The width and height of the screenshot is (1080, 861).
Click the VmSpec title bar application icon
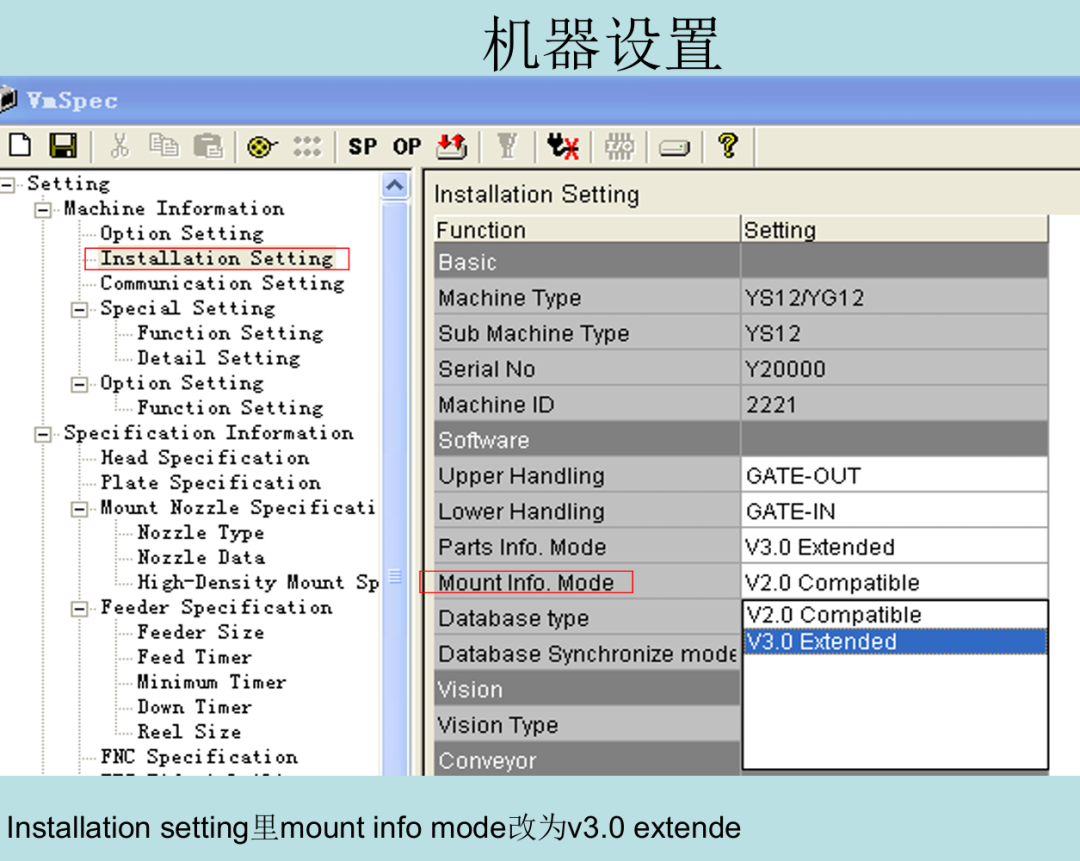click(x=8, y=100)
